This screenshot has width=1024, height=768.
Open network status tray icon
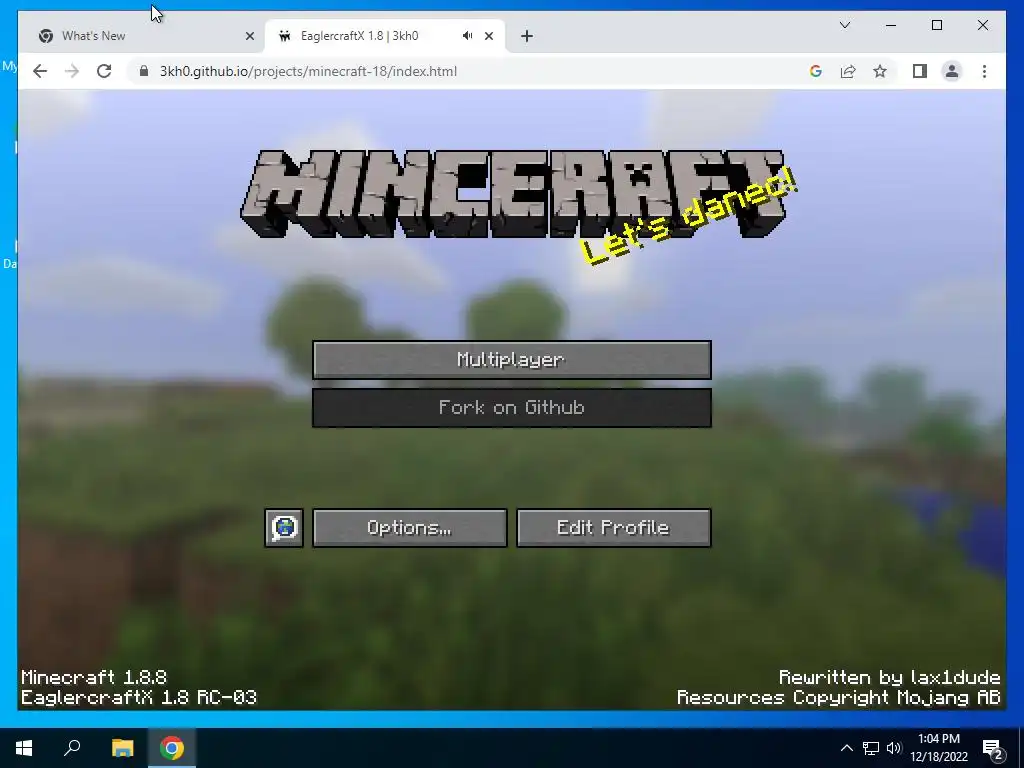coord(871,748)
